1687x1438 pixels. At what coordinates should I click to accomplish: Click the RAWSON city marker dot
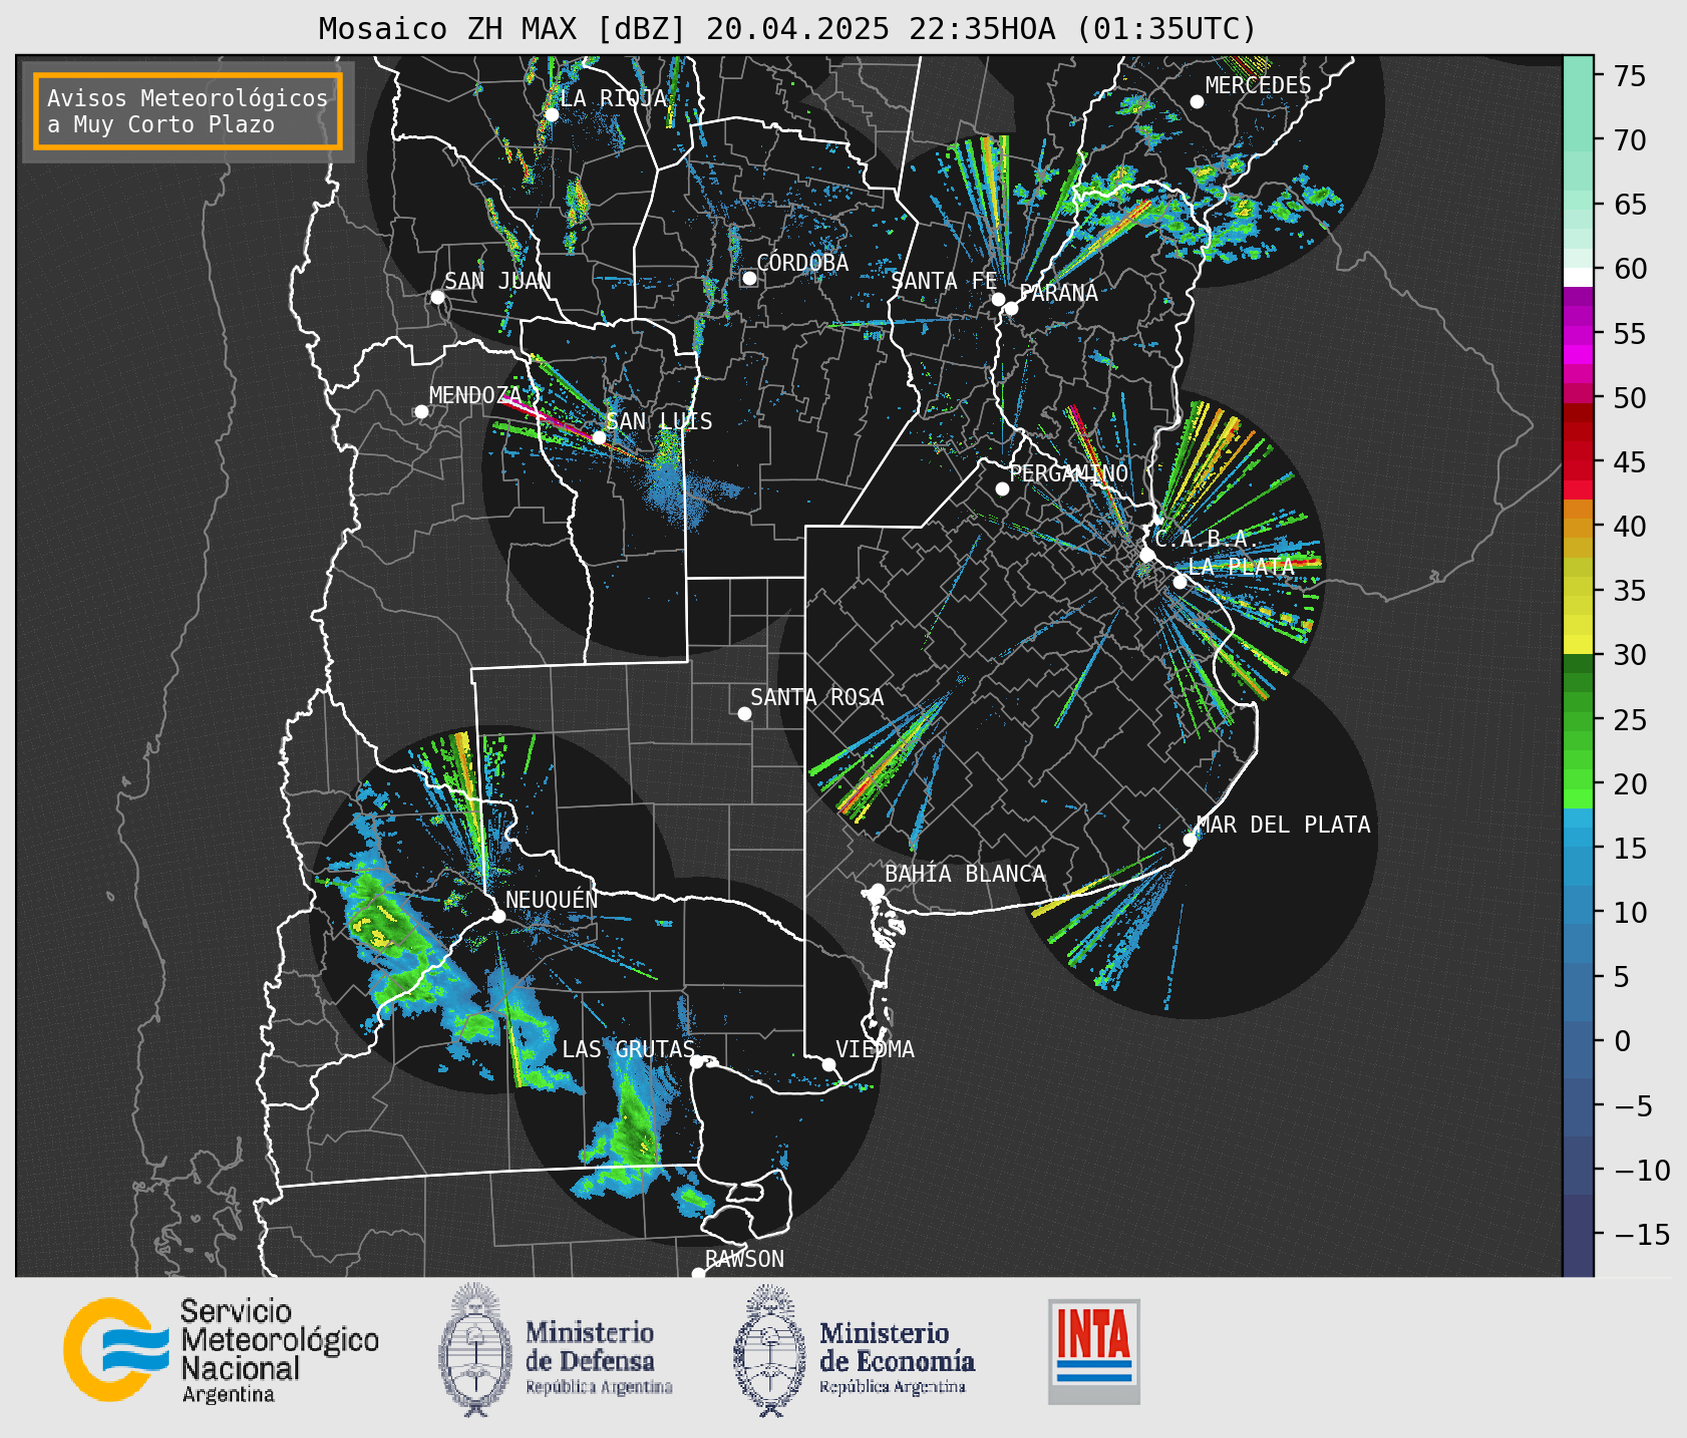click(698, 1274)
